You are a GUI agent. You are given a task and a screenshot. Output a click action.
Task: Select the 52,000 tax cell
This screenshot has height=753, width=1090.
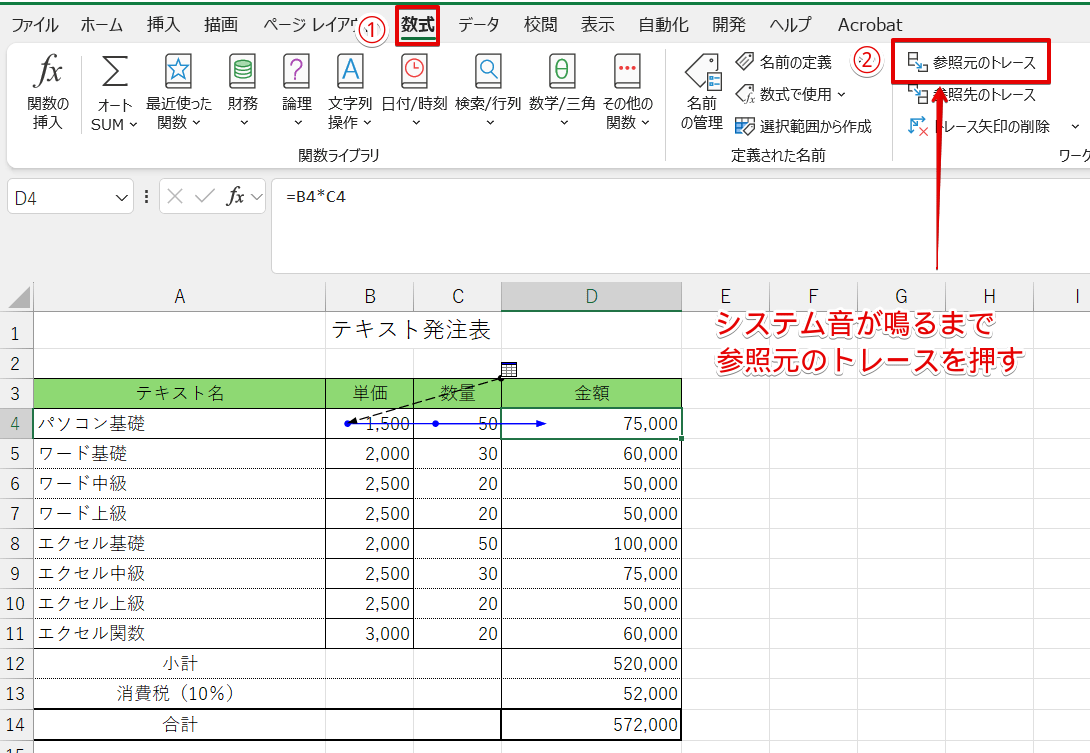pyautogui.click(x=592, y=693)
